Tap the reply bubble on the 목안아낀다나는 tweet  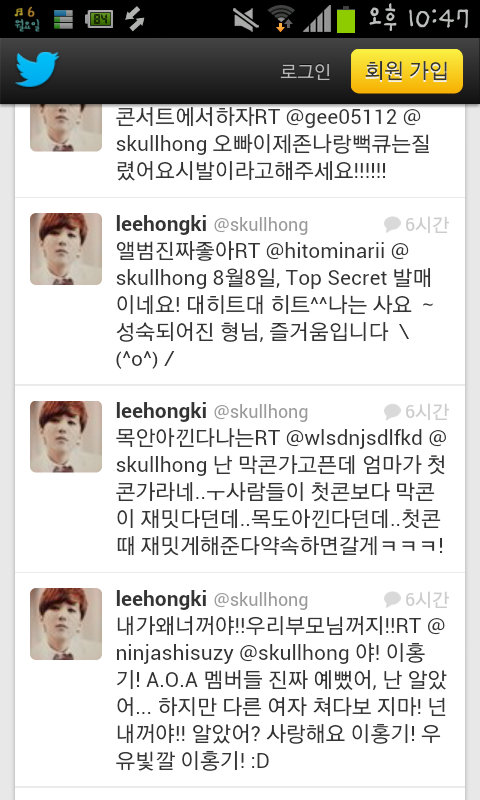click(392, 411)
